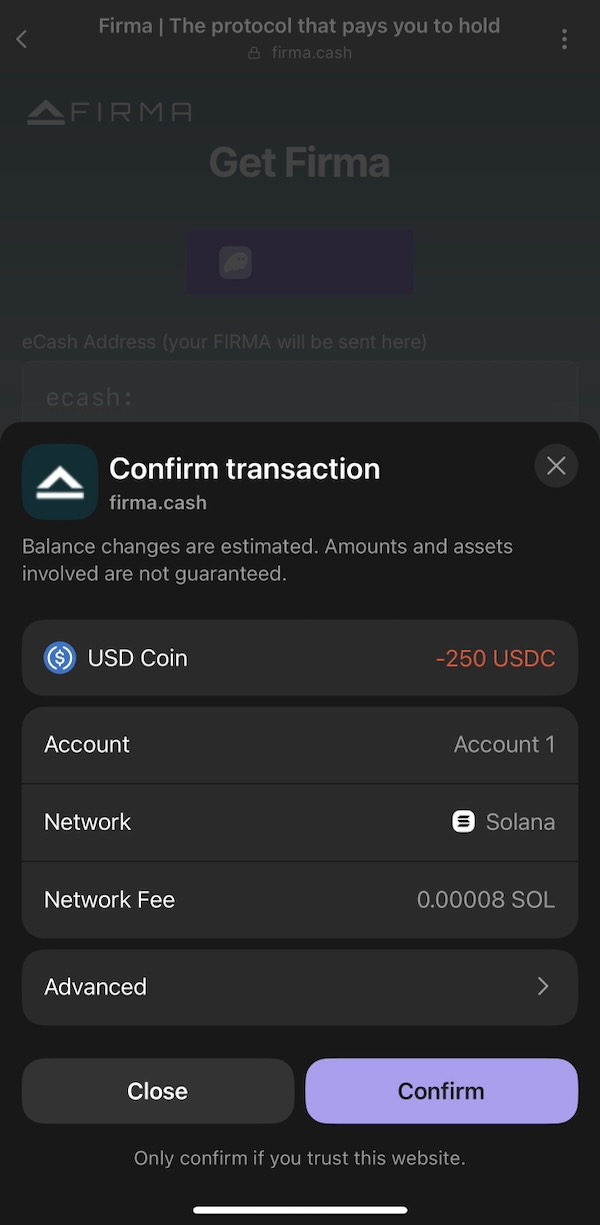
Task: Close the Confirm transaction sheet with X
Action: [x=556, y=466]
